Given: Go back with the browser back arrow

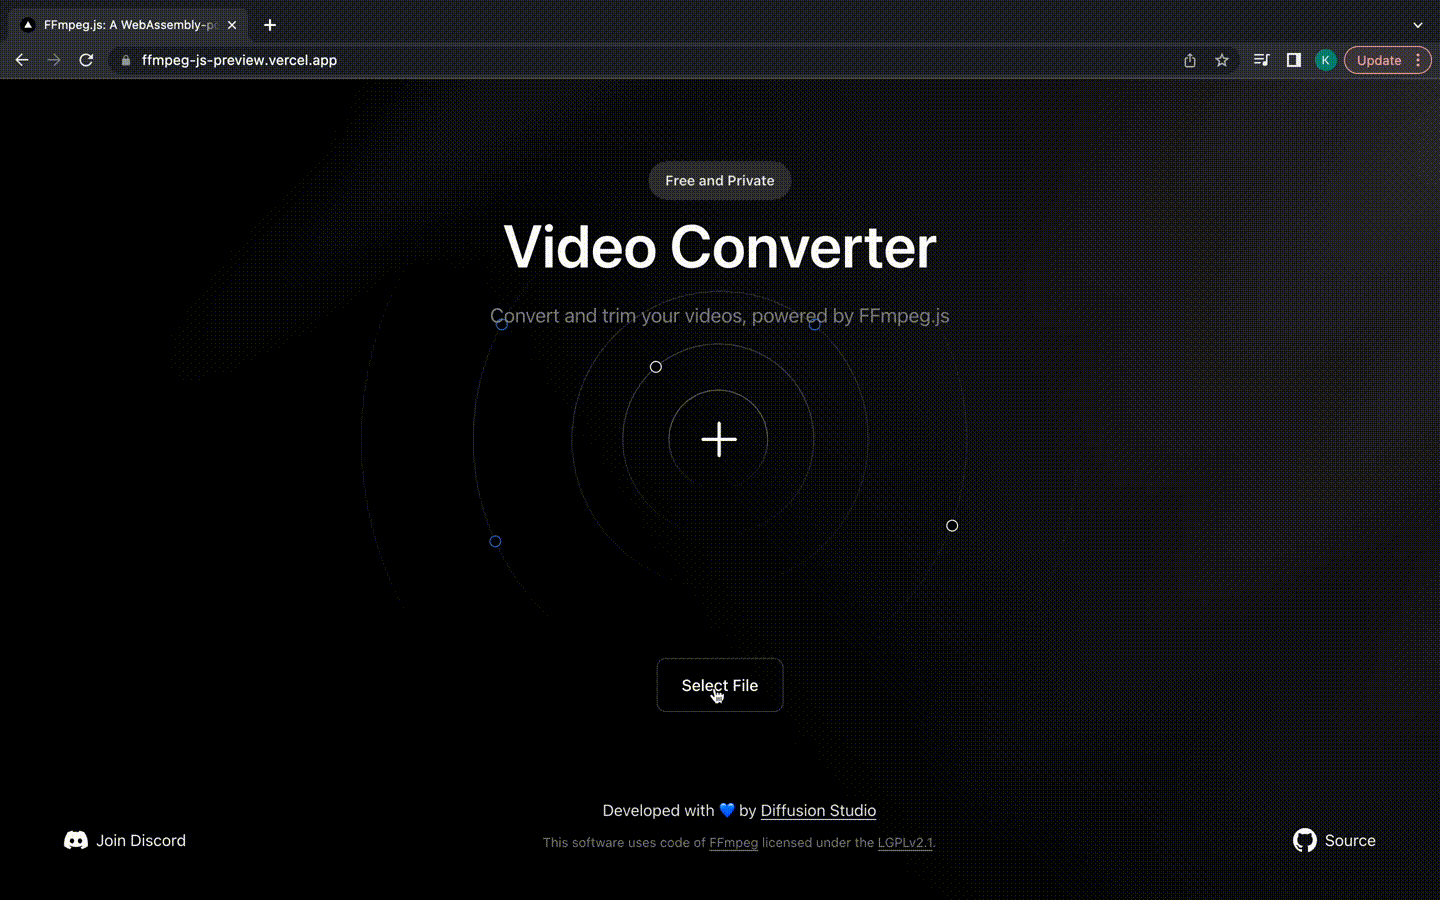Looking at the screenshot, I should [x=22, y=60].
